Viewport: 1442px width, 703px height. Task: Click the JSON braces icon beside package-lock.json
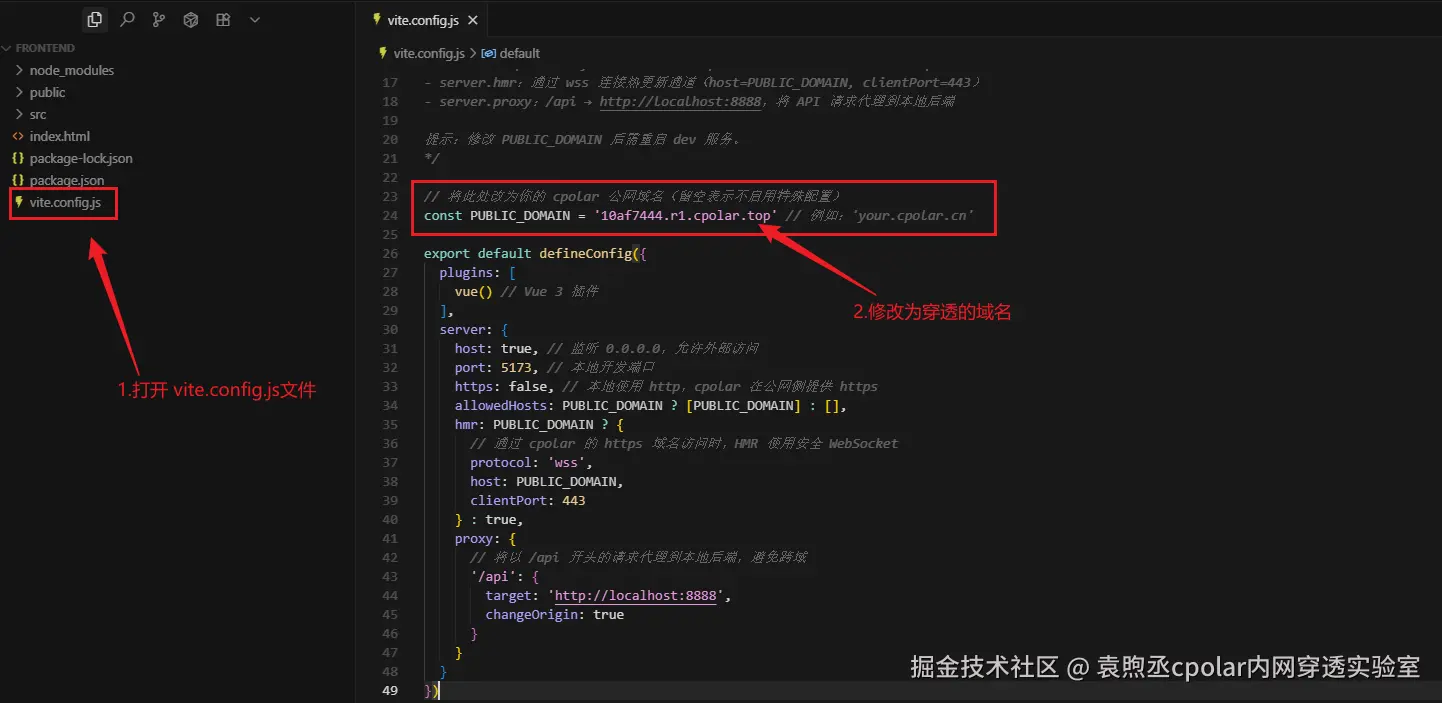(x=18, y=158)
